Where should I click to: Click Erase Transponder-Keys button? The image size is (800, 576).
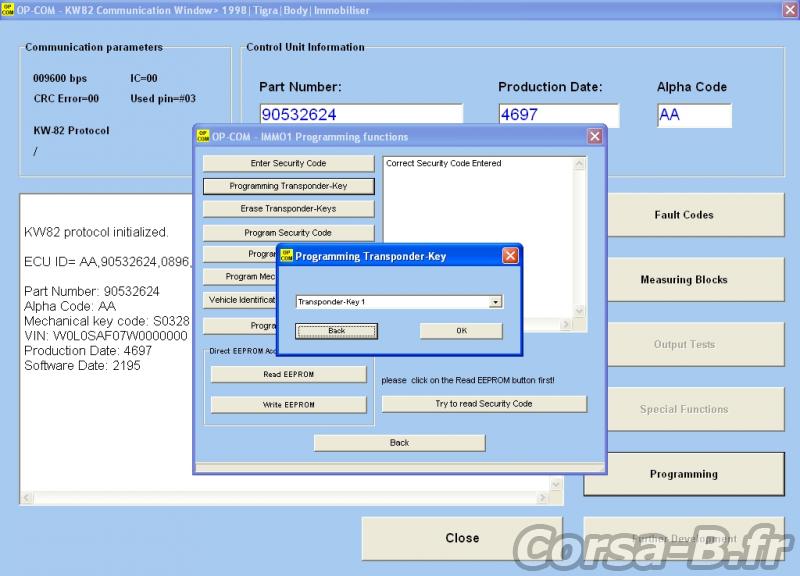(288, 209)
